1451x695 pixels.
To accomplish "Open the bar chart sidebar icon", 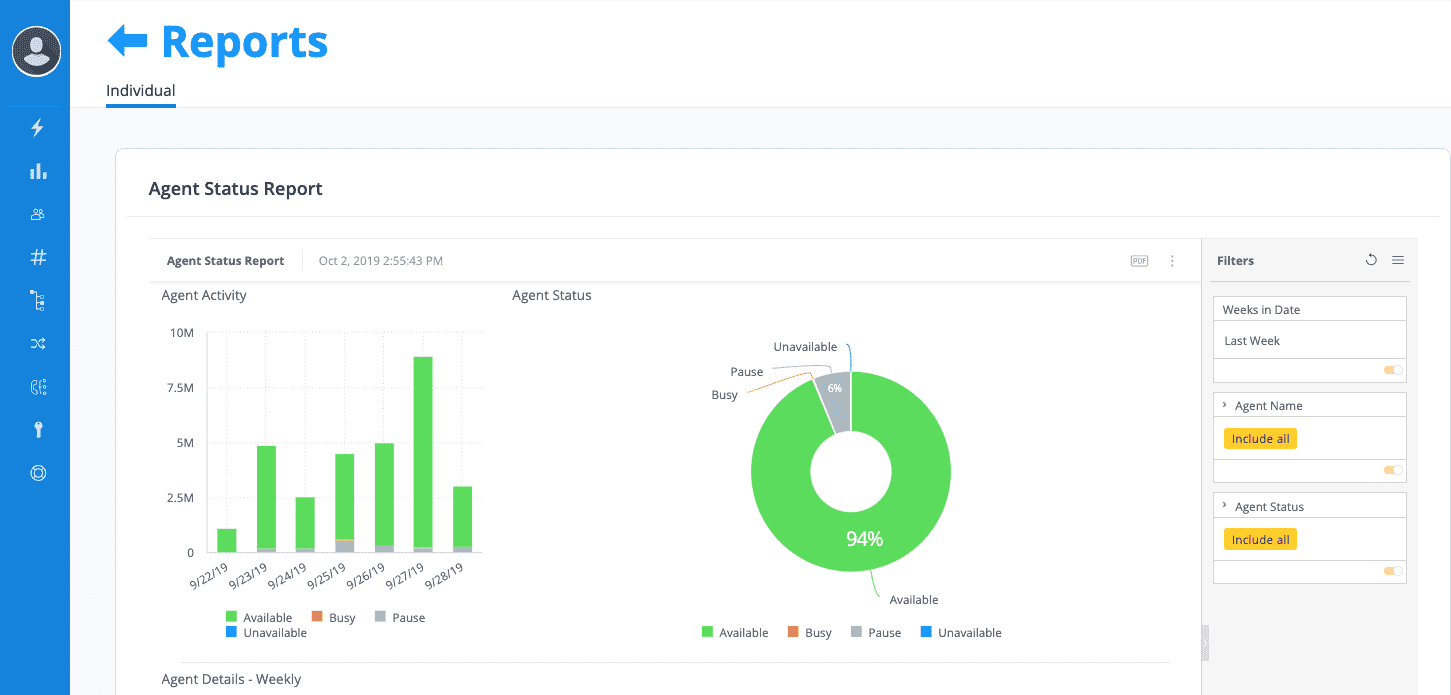I will (38, 171).
